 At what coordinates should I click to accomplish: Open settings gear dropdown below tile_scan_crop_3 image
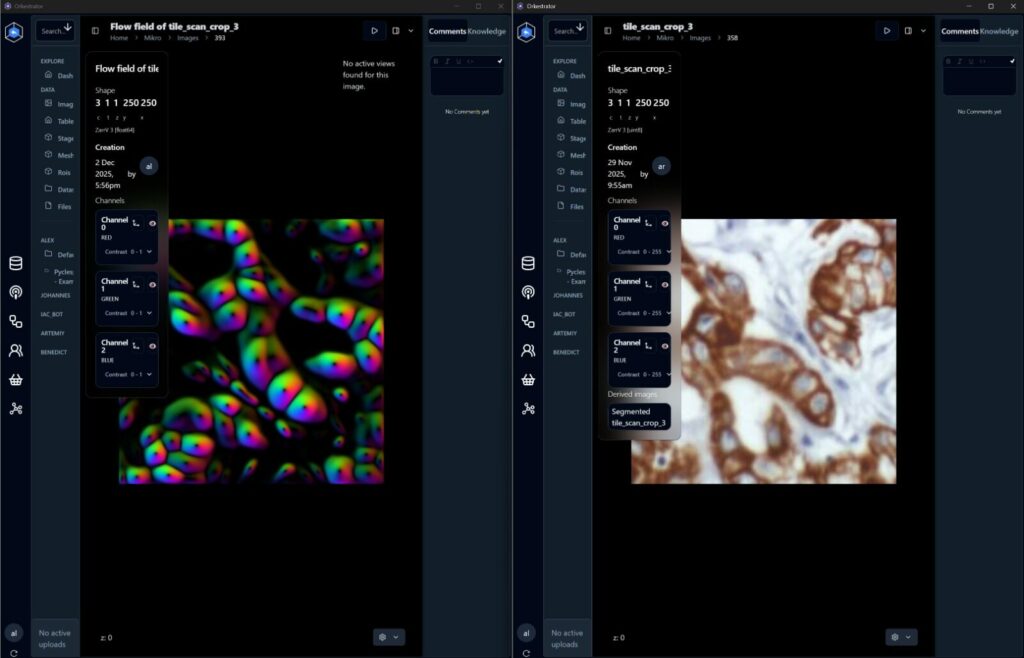(x=901, y=637)
